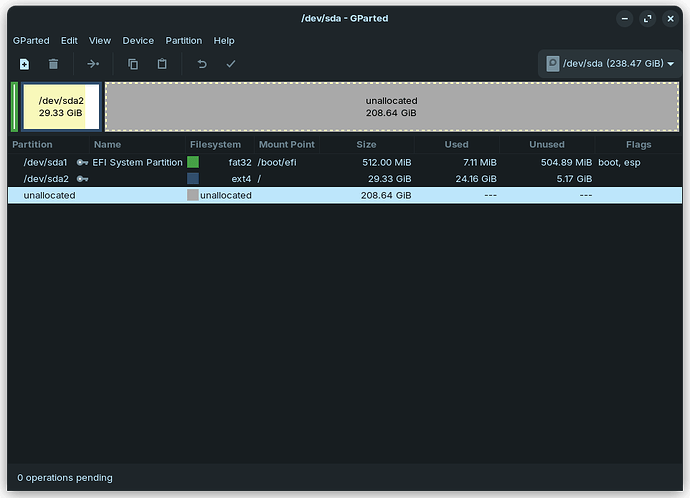Click the Size column header
Screen dimensions: 690x498
(x=366, y=145)
